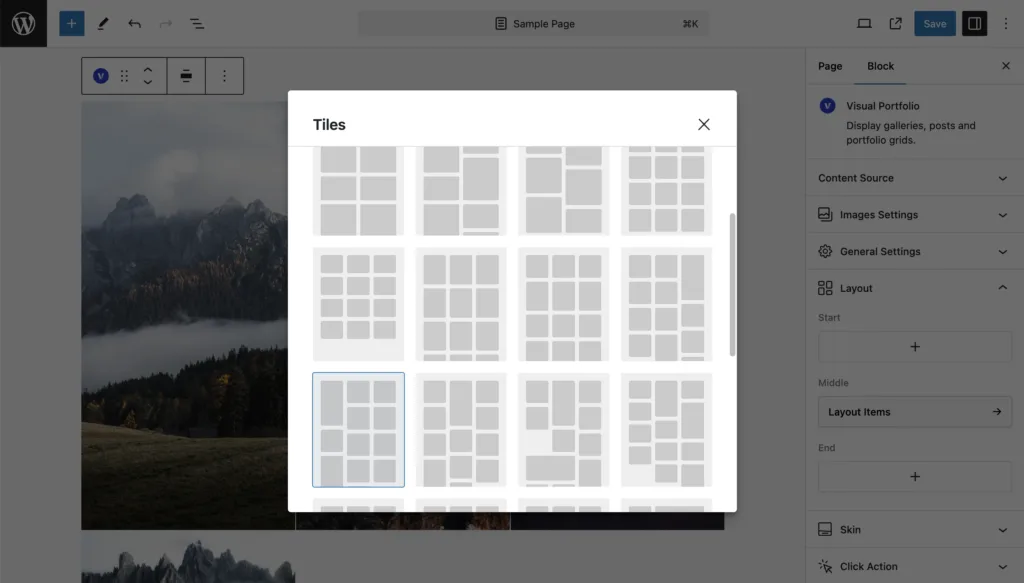The image size is (1024, 583).
Task: Expand the Click Action panel
Action: 914,566
